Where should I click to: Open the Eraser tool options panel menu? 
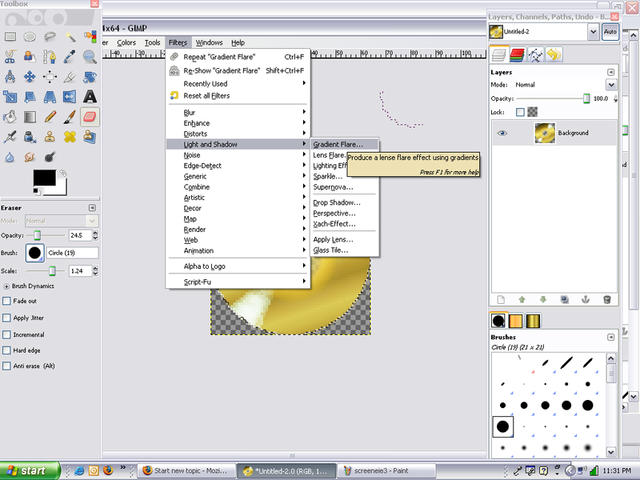tap(92, 208)
